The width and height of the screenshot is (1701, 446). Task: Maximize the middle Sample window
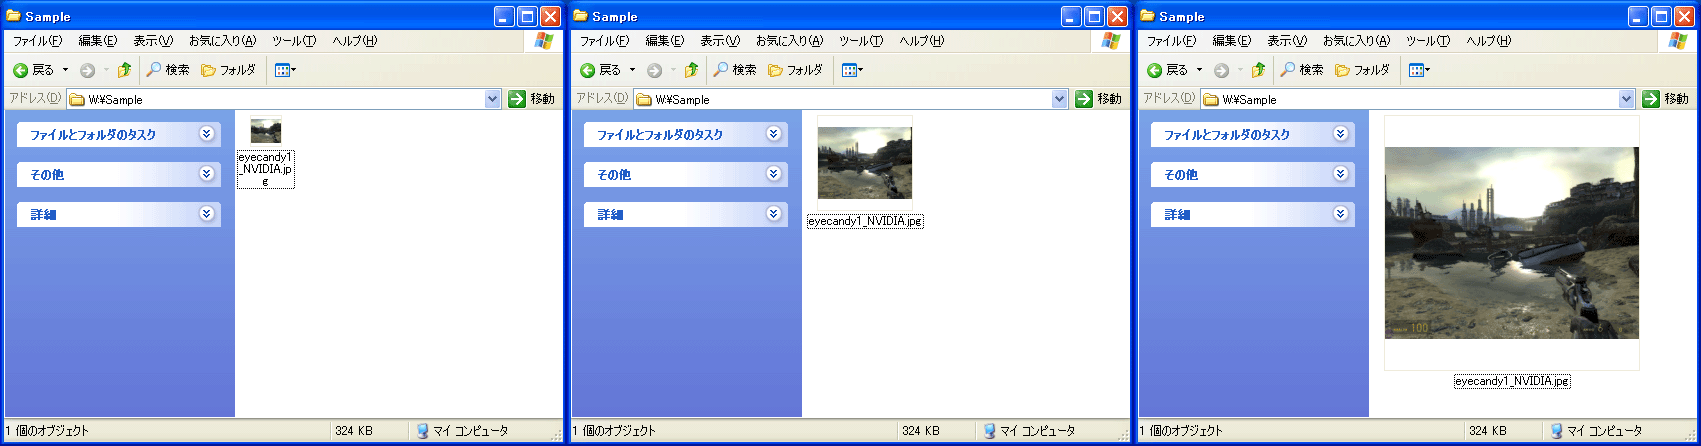coord(1094,16)
